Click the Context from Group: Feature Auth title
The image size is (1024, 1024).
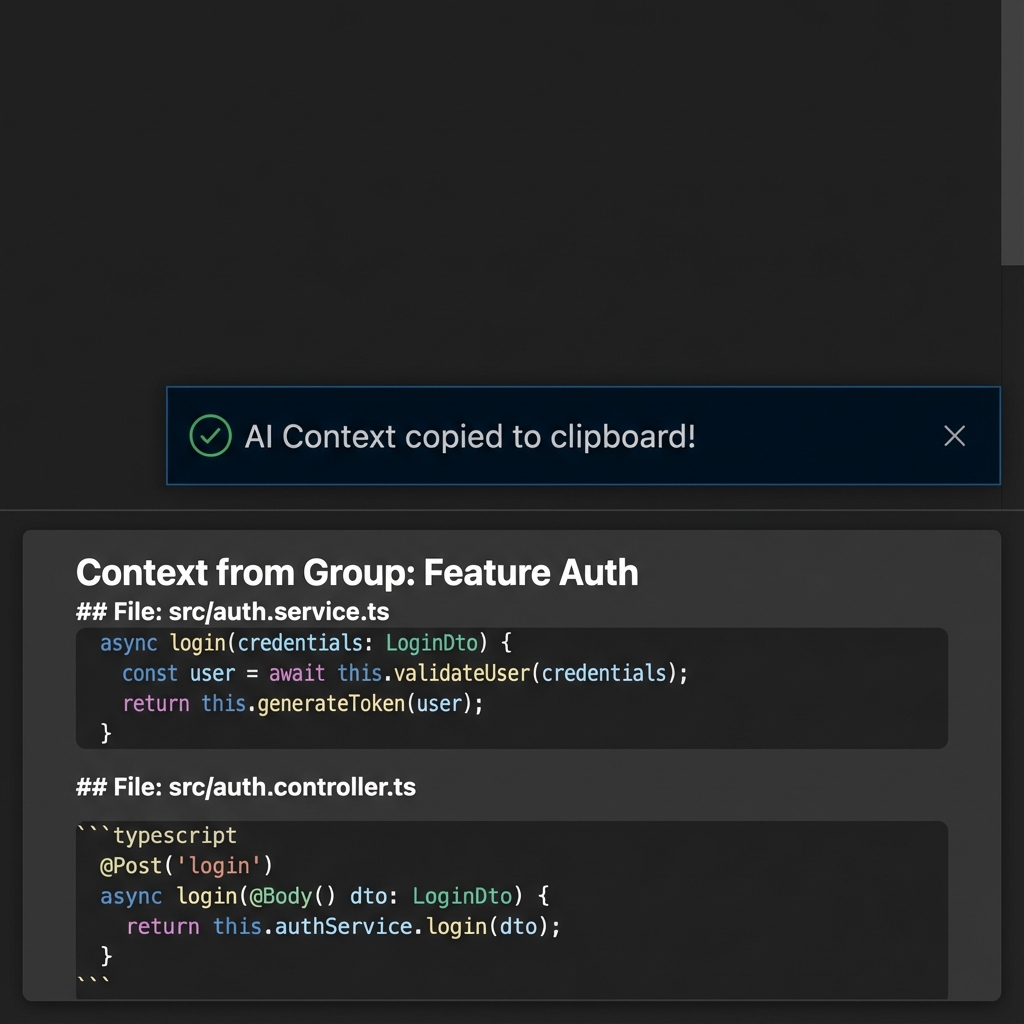(x=358, y=572)
